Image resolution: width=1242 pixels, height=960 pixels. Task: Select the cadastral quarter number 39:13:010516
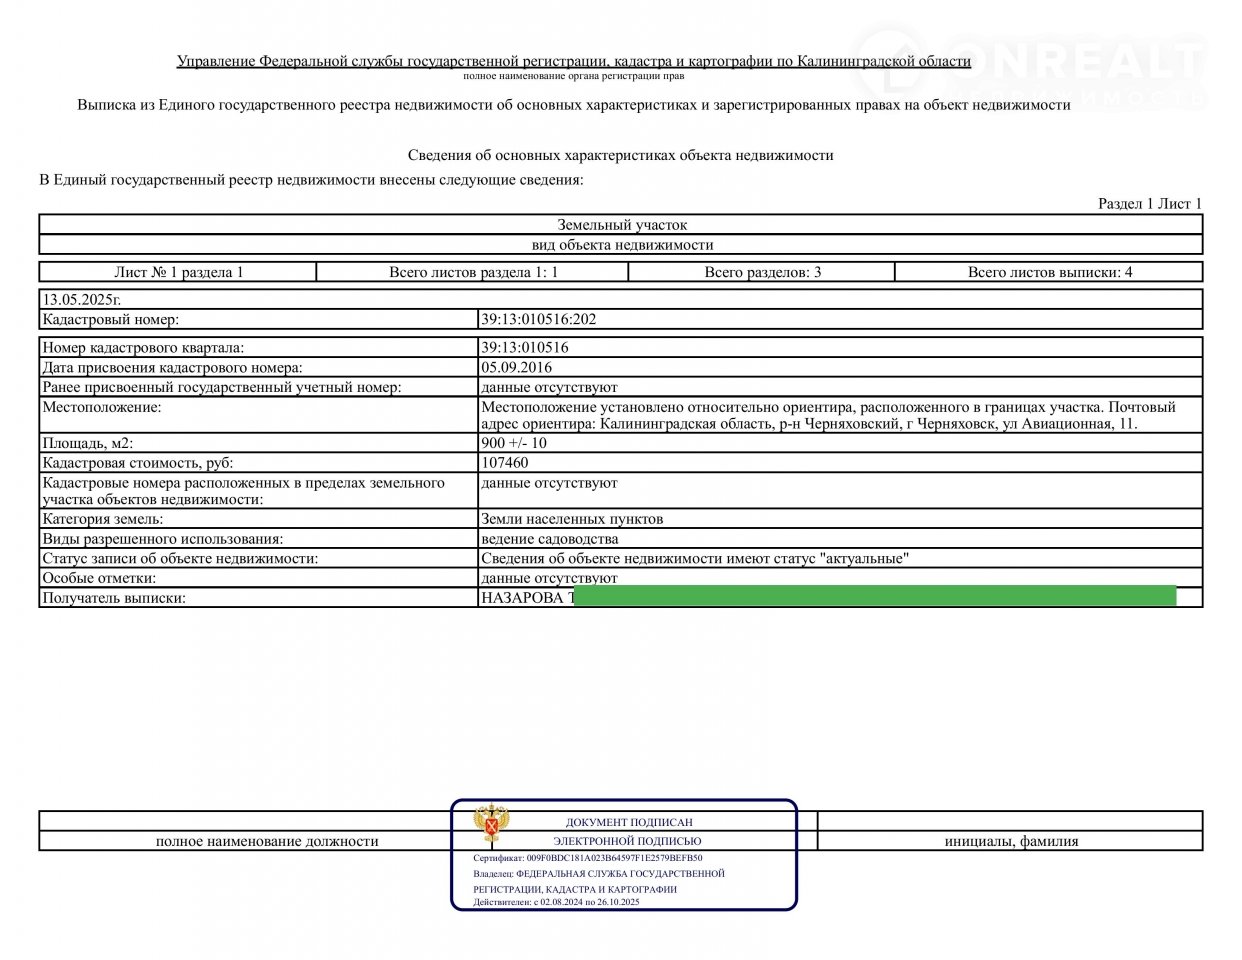click(524, 348)
